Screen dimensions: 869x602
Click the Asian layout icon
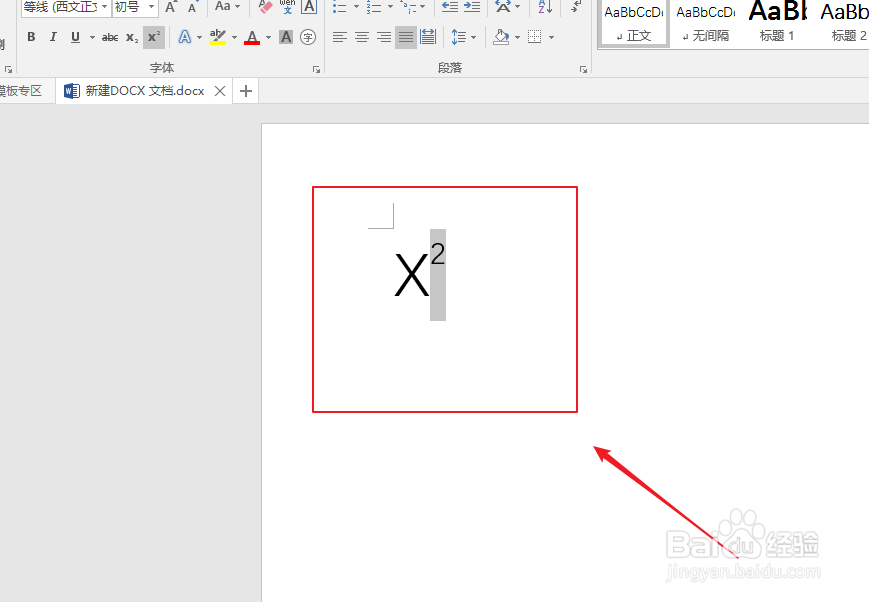[x=503, y=7]
